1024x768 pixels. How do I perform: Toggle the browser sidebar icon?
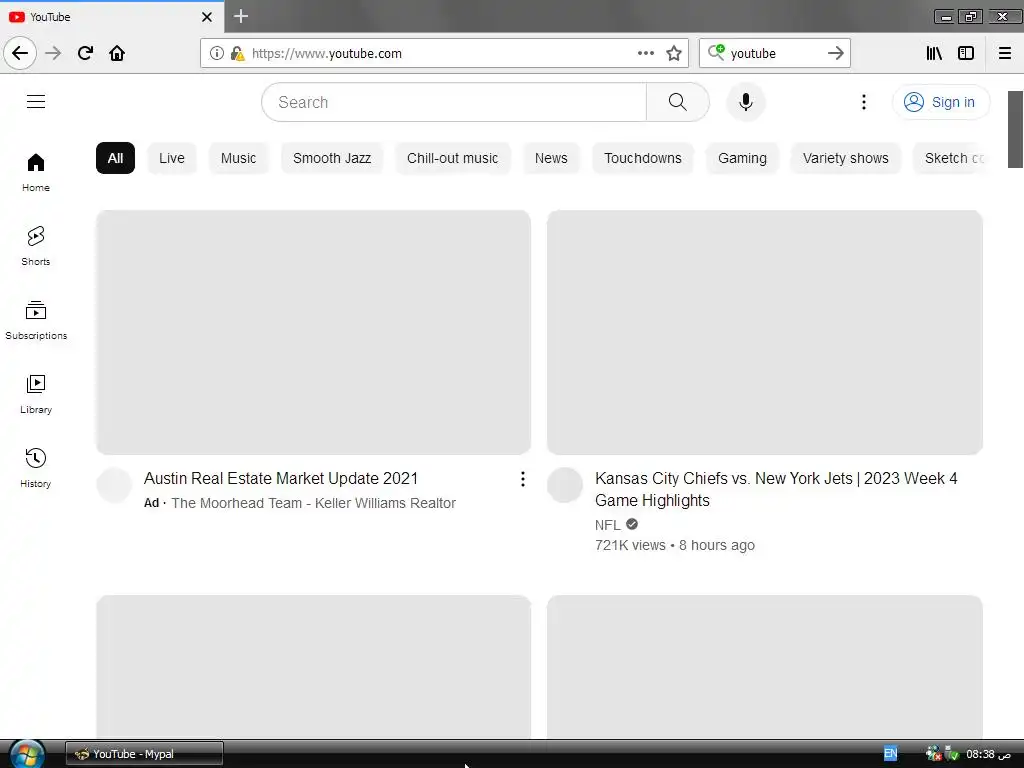coord(966,53)
